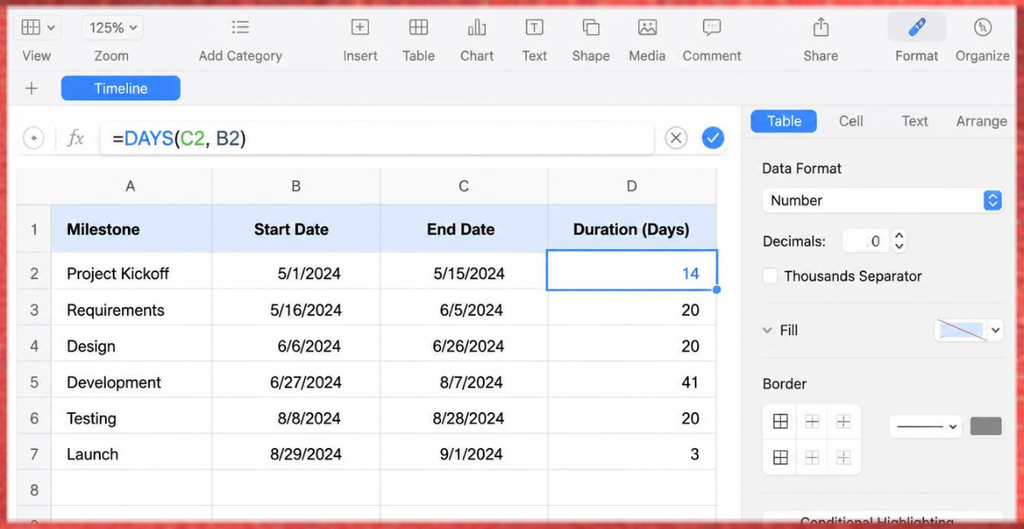Select the bottom-right border option
The height and width of the screenshot is (529, 1024).
(x=843, y=457)
